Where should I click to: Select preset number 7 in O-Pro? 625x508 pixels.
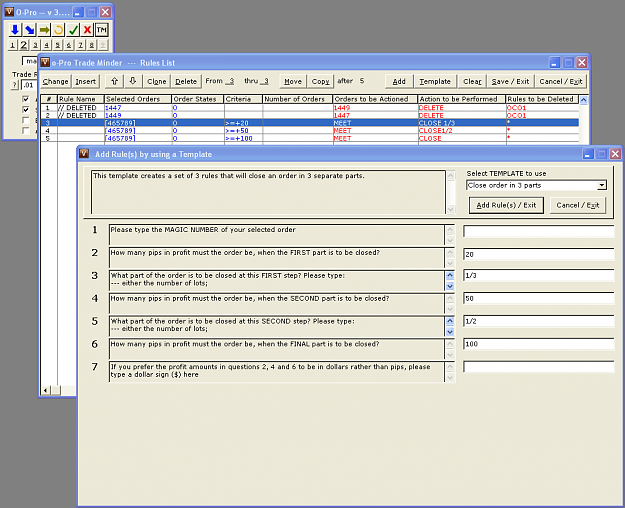pos(81,45)
